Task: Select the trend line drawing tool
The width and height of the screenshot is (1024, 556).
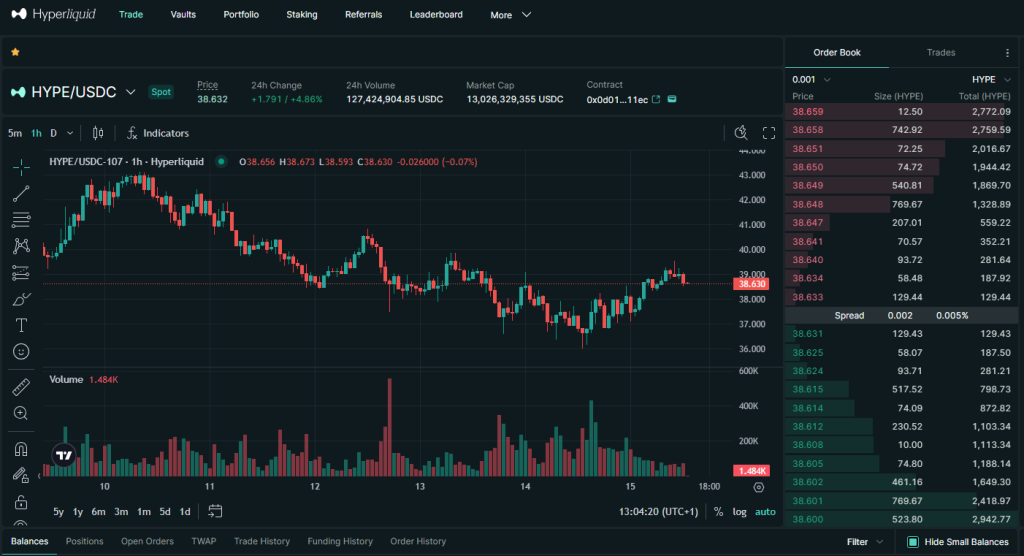Action: (21, 193)
